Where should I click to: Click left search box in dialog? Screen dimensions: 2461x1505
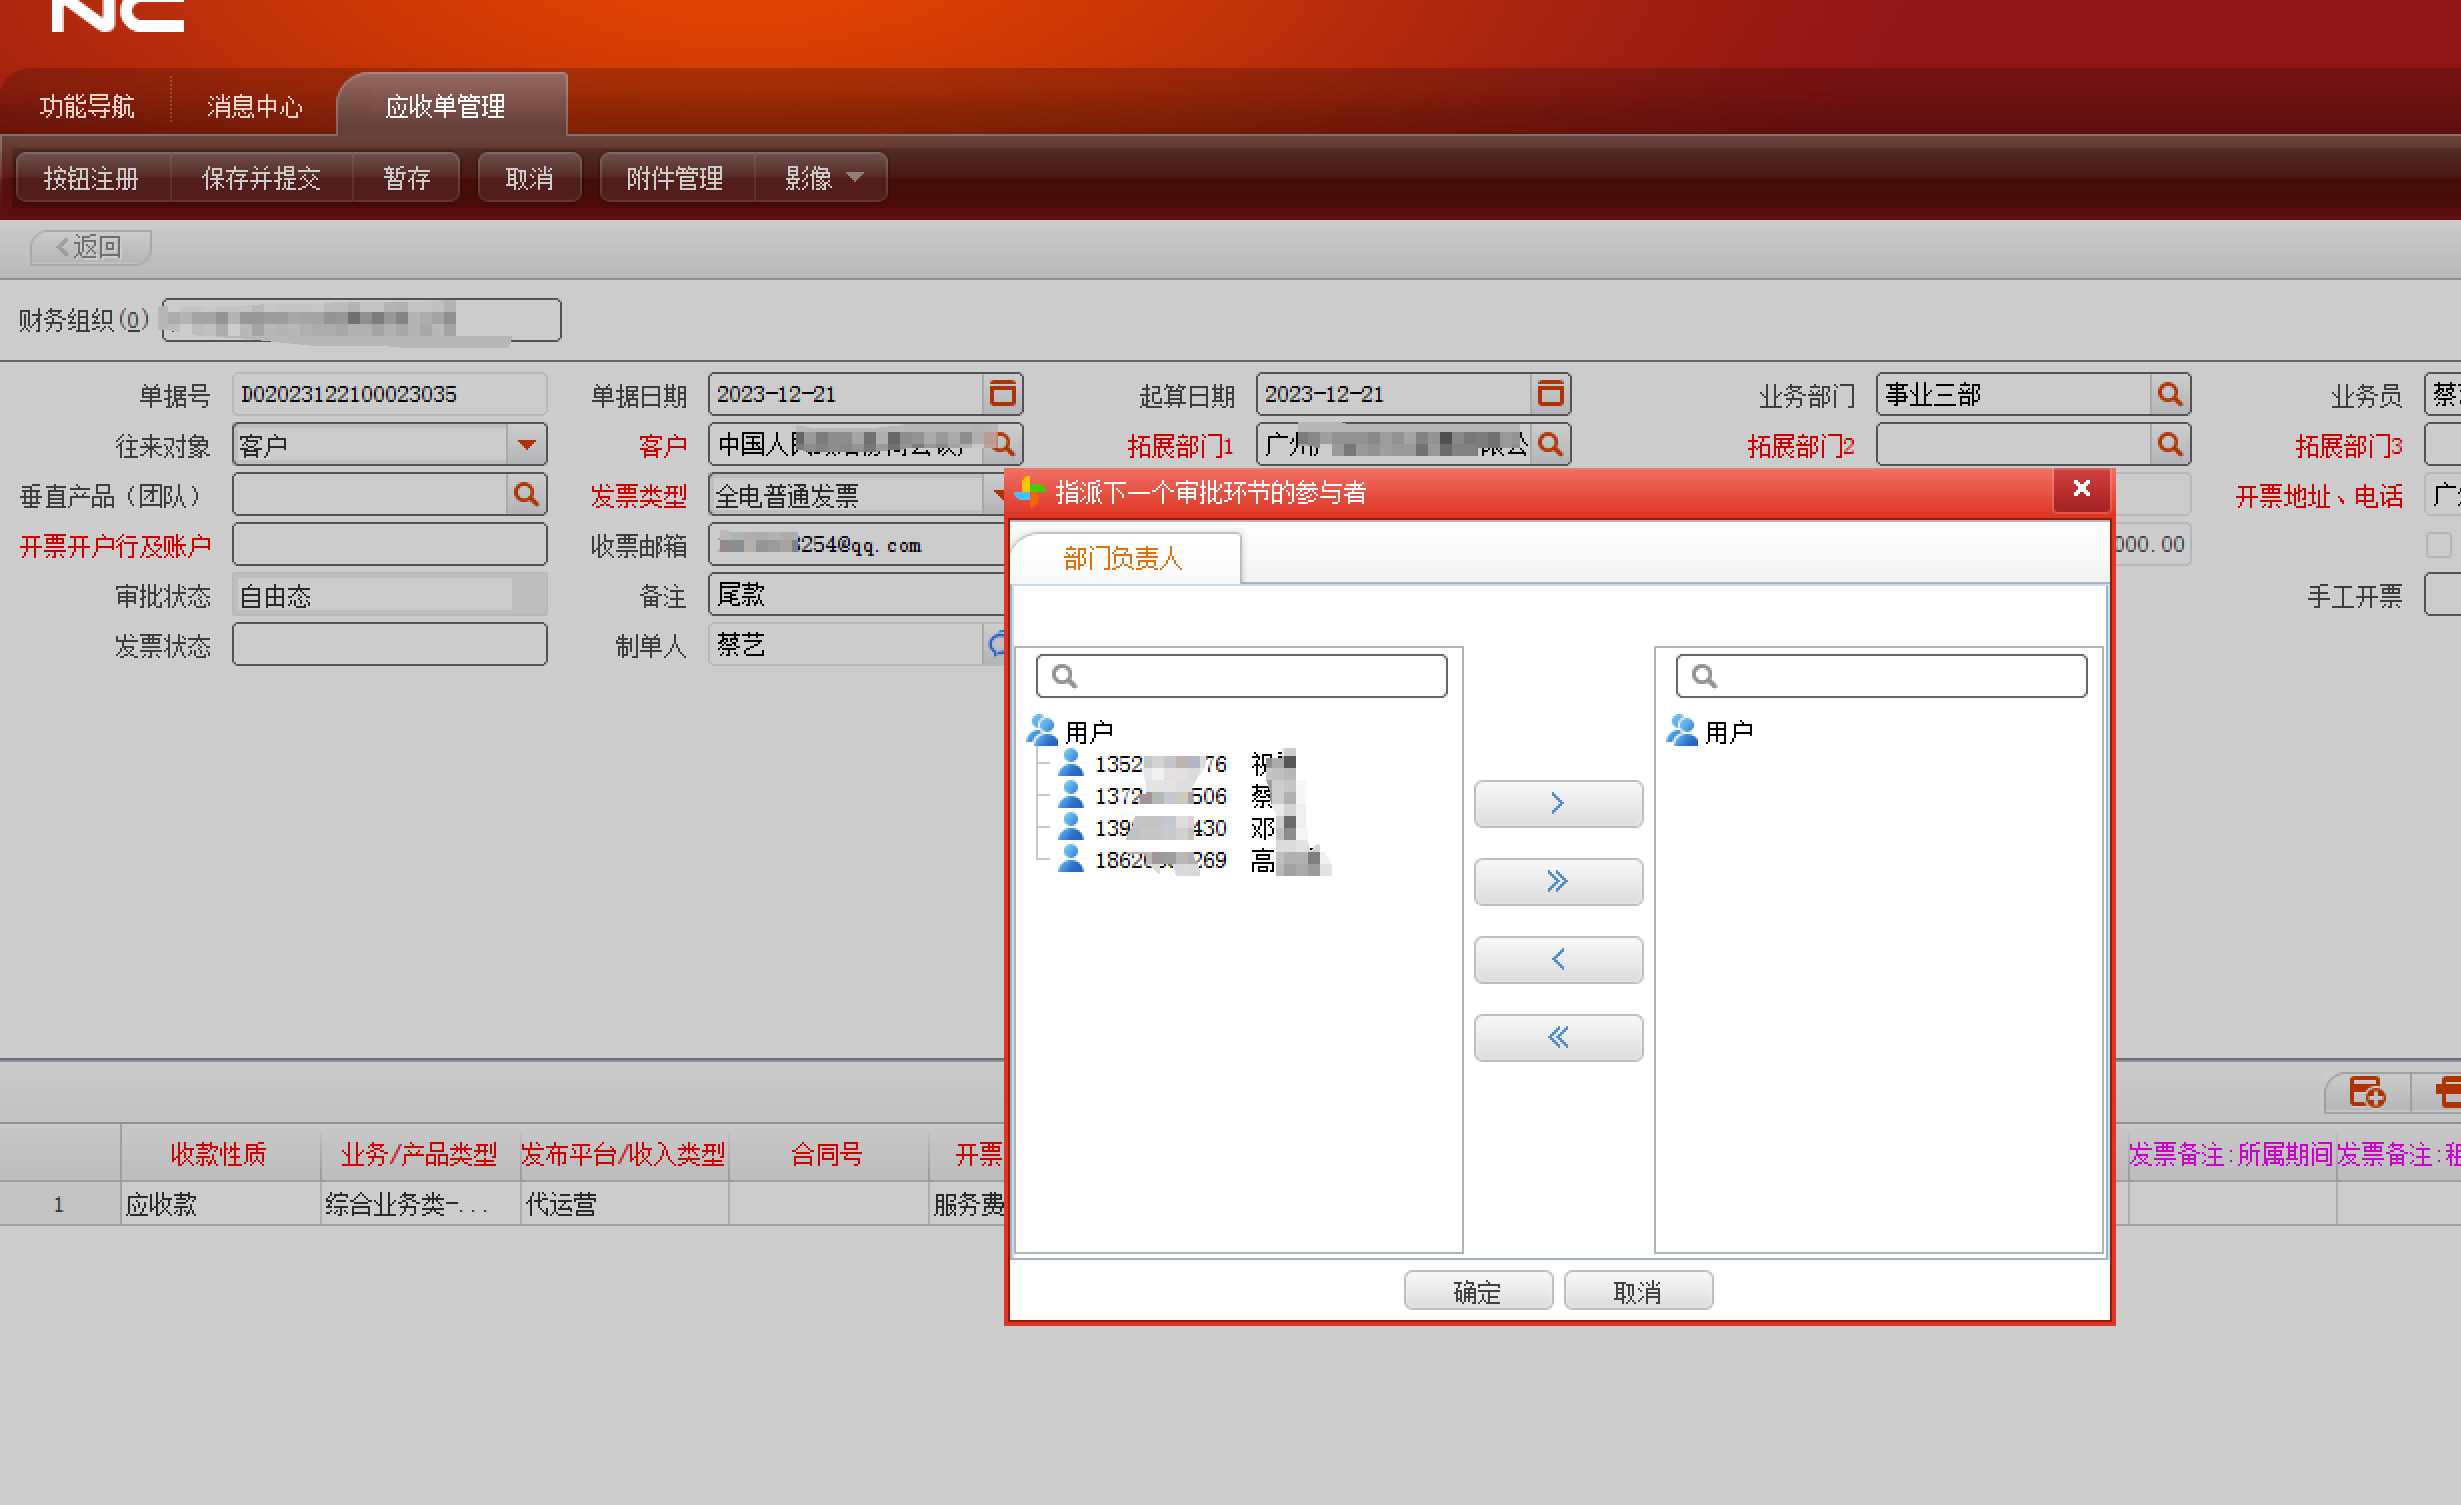coord(1242,676)
